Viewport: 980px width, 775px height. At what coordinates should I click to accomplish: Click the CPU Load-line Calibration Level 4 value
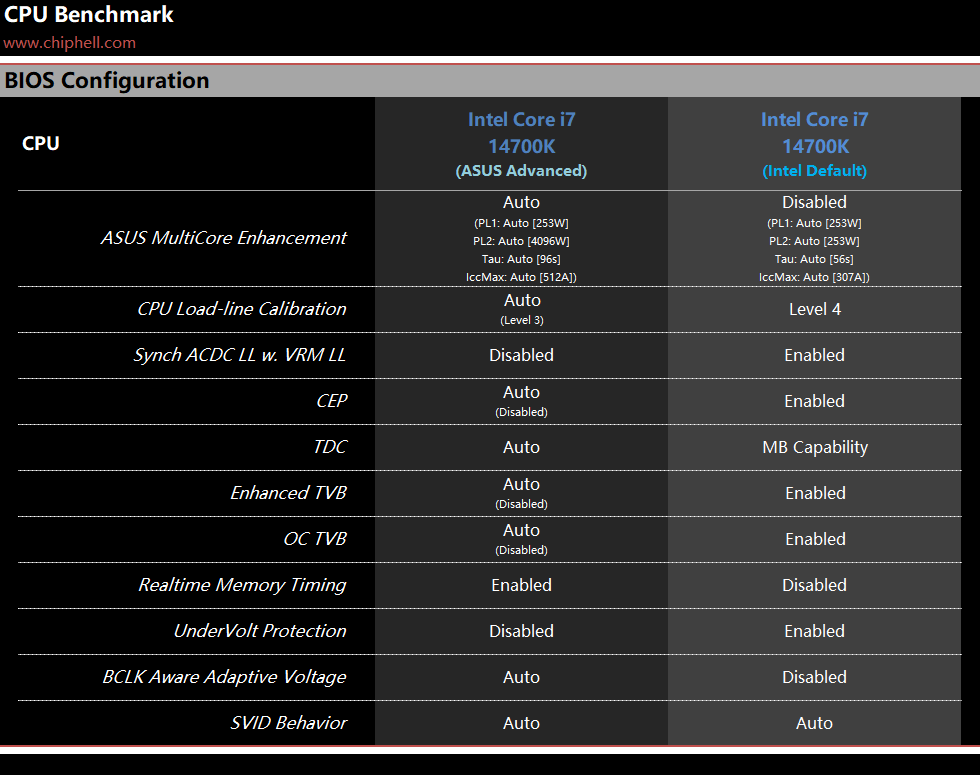814,309
